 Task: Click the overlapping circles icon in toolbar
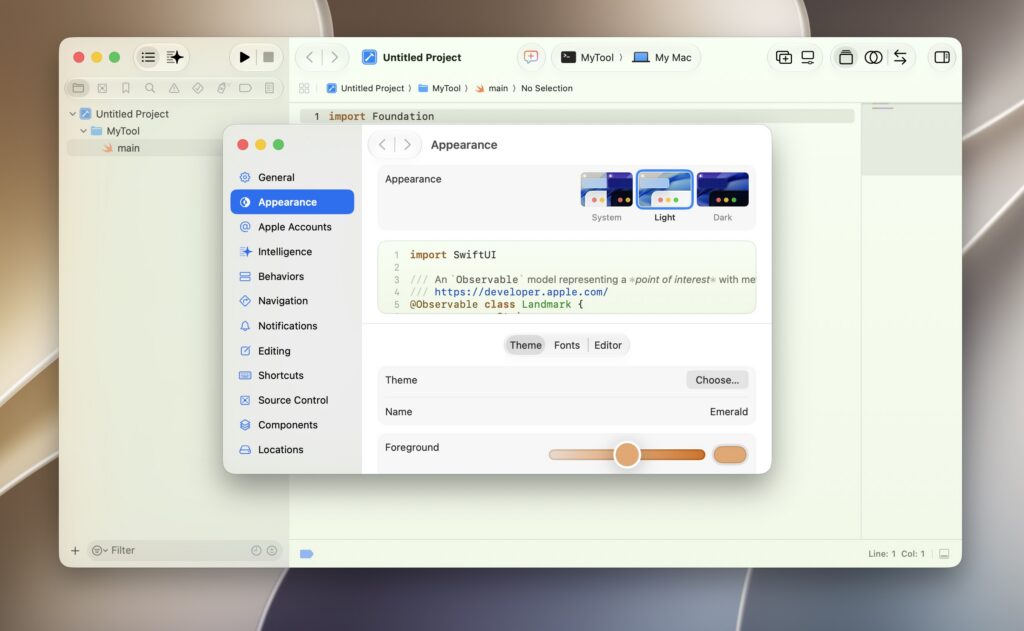click(873, 57)
